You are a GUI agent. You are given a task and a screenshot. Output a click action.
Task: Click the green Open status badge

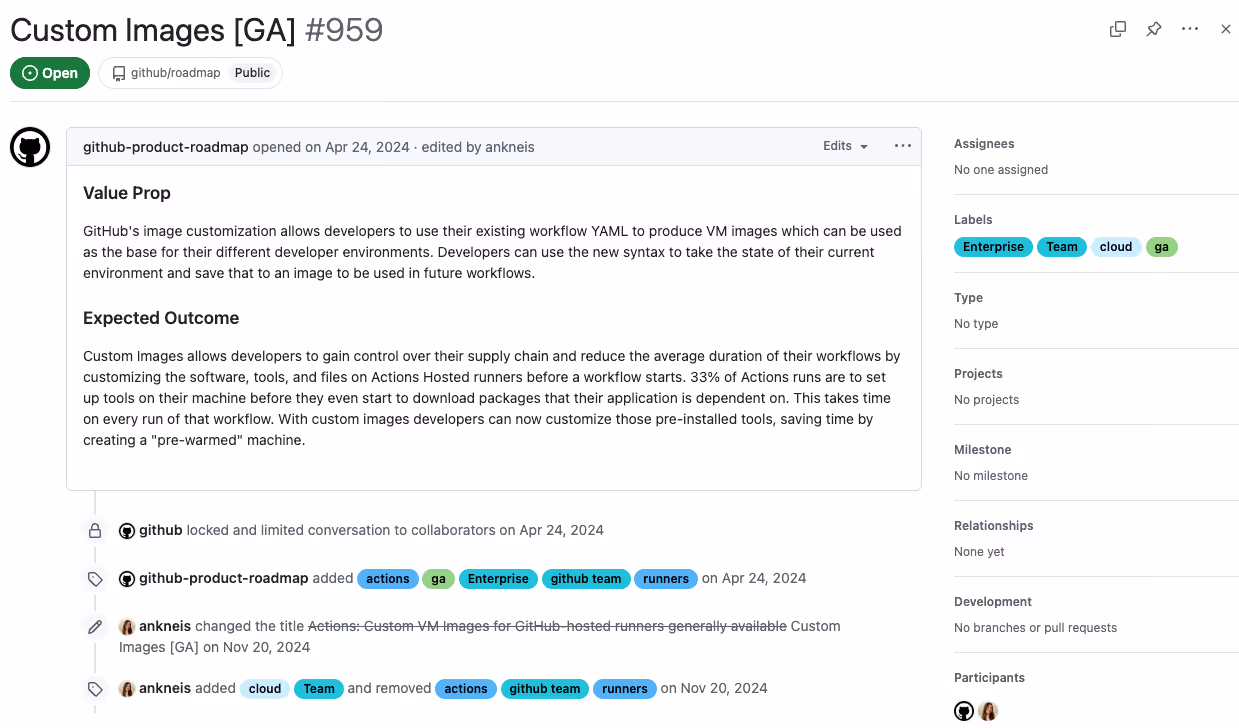(50, 73)
